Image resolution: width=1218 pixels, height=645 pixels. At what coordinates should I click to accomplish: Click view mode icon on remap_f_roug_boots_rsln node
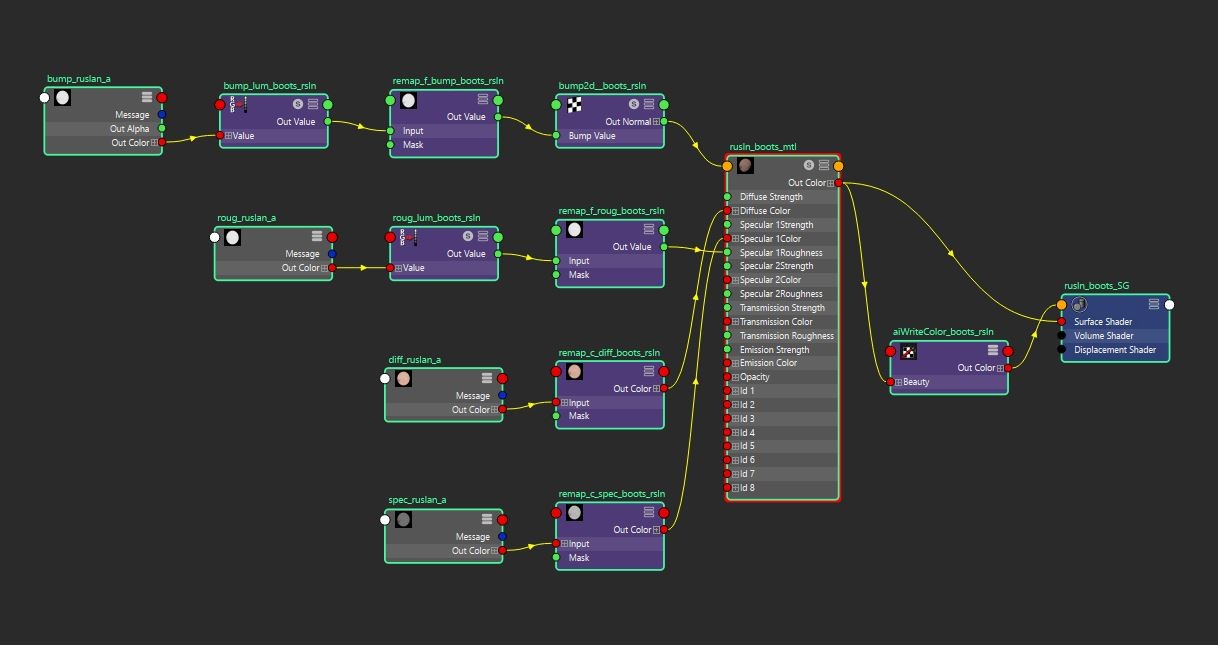tap(648, 230)
